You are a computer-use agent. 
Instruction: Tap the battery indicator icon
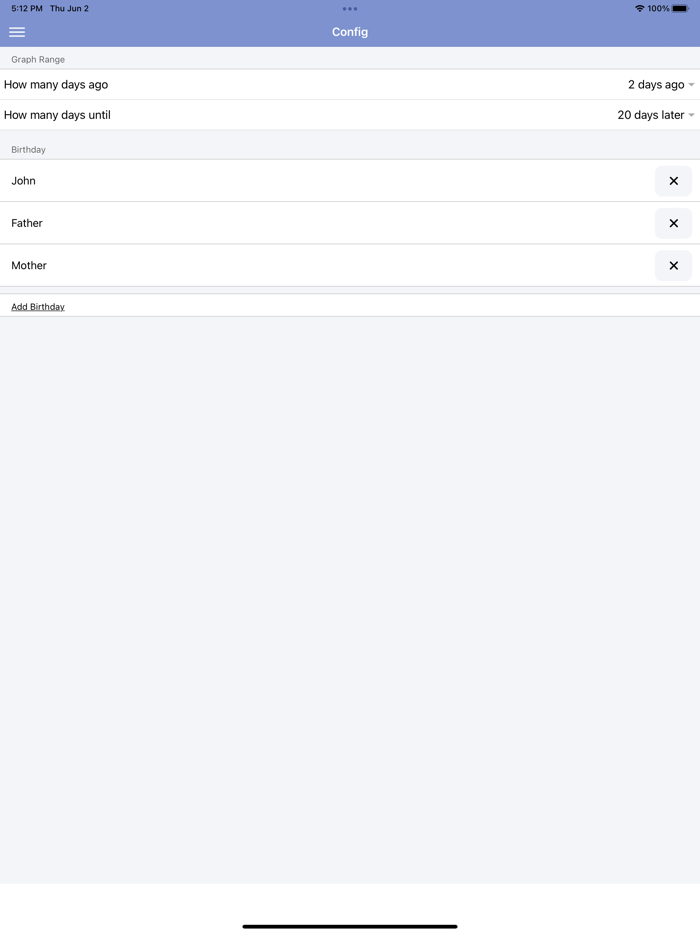[682, 8]
